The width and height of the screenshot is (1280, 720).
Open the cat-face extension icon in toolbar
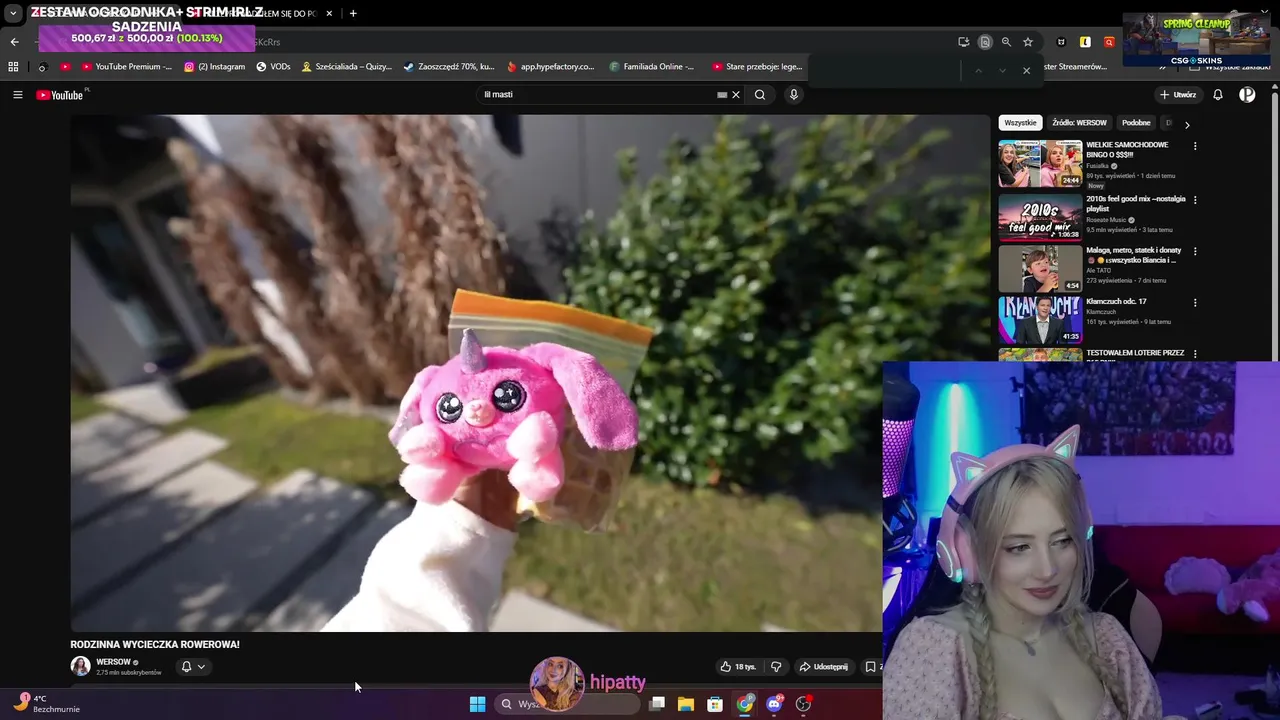1061,42
